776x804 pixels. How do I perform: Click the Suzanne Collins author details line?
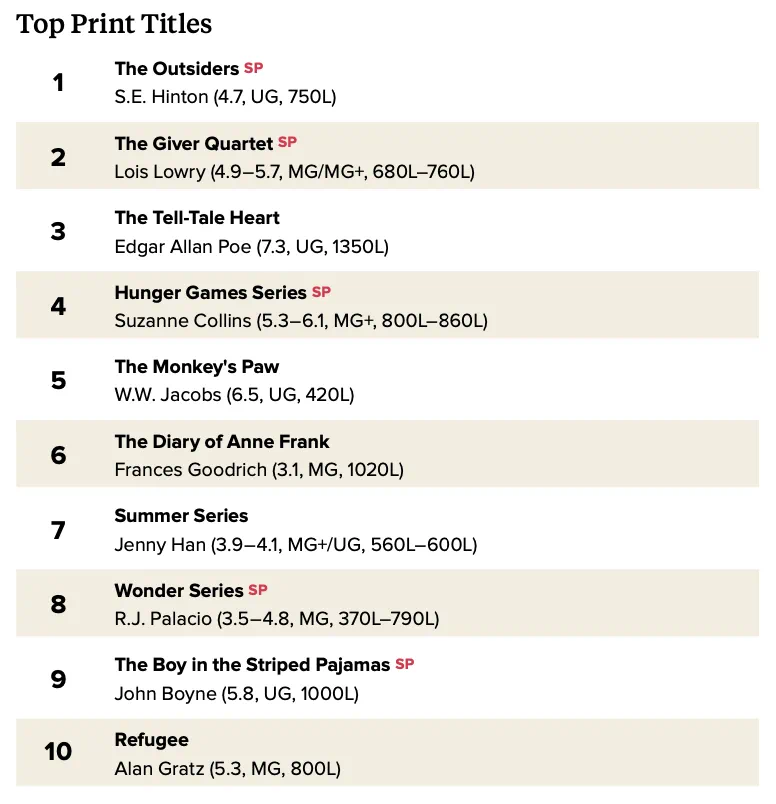pos(301,321)
